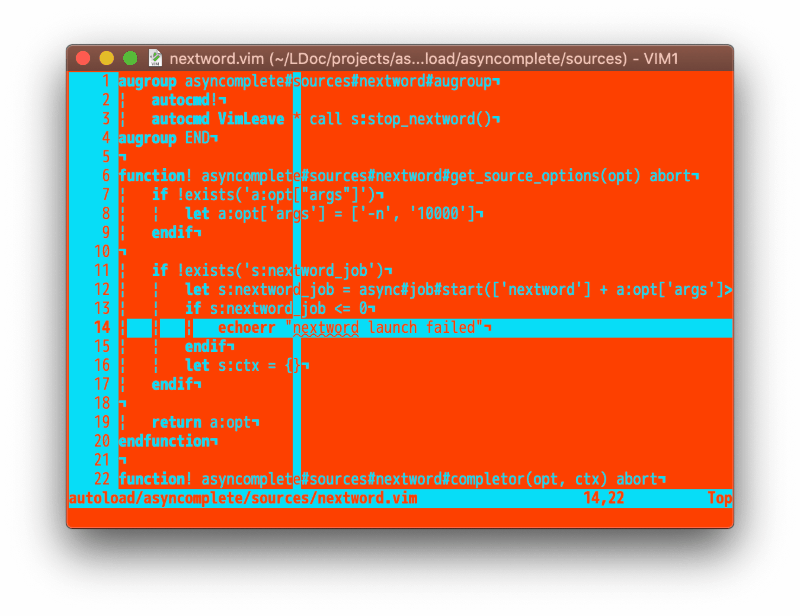
Task: Click 'endif' on line 9
Action: 172,232
